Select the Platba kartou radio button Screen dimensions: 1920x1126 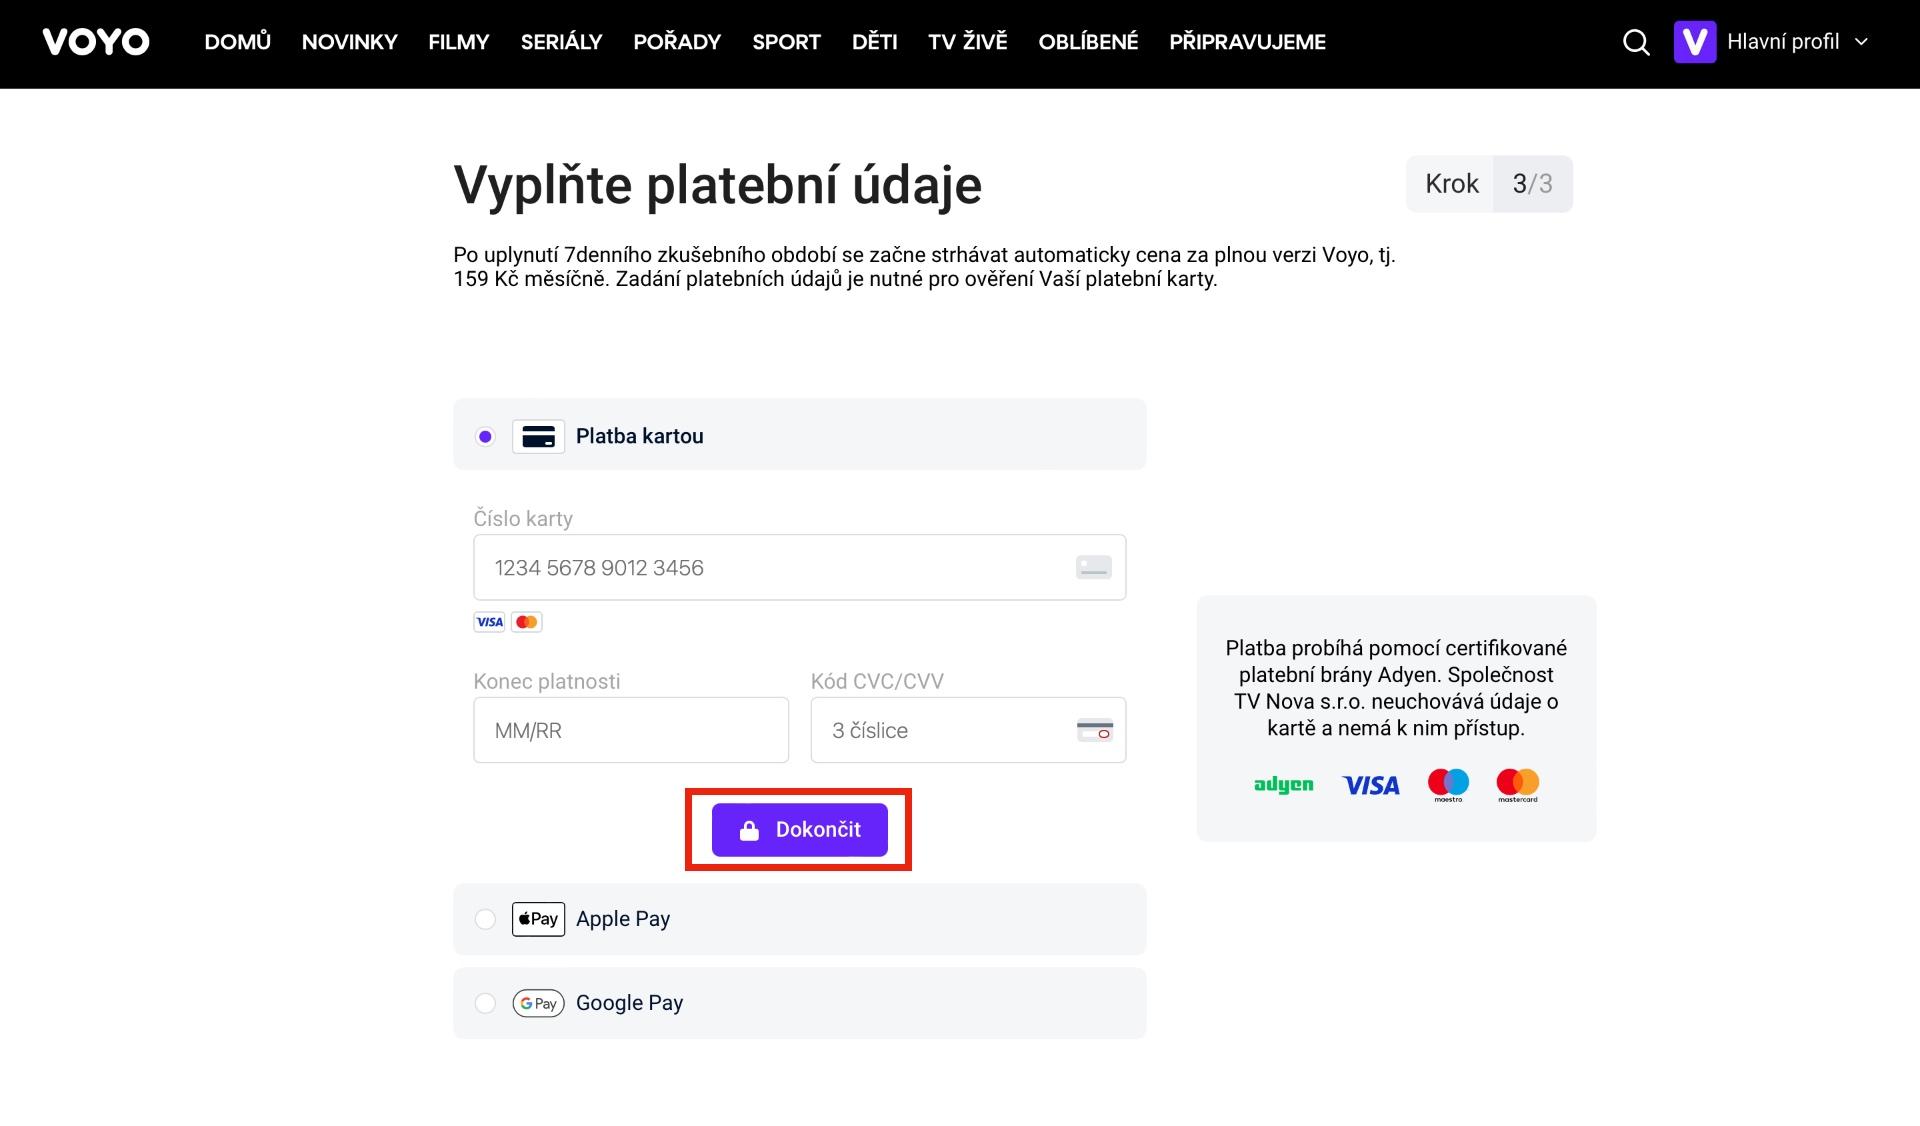(485, 437)
